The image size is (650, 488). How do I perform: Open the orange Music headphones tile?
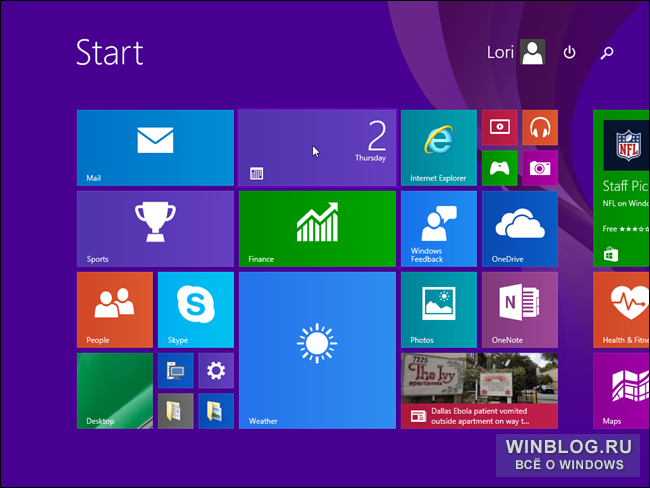tap(540, 127)
